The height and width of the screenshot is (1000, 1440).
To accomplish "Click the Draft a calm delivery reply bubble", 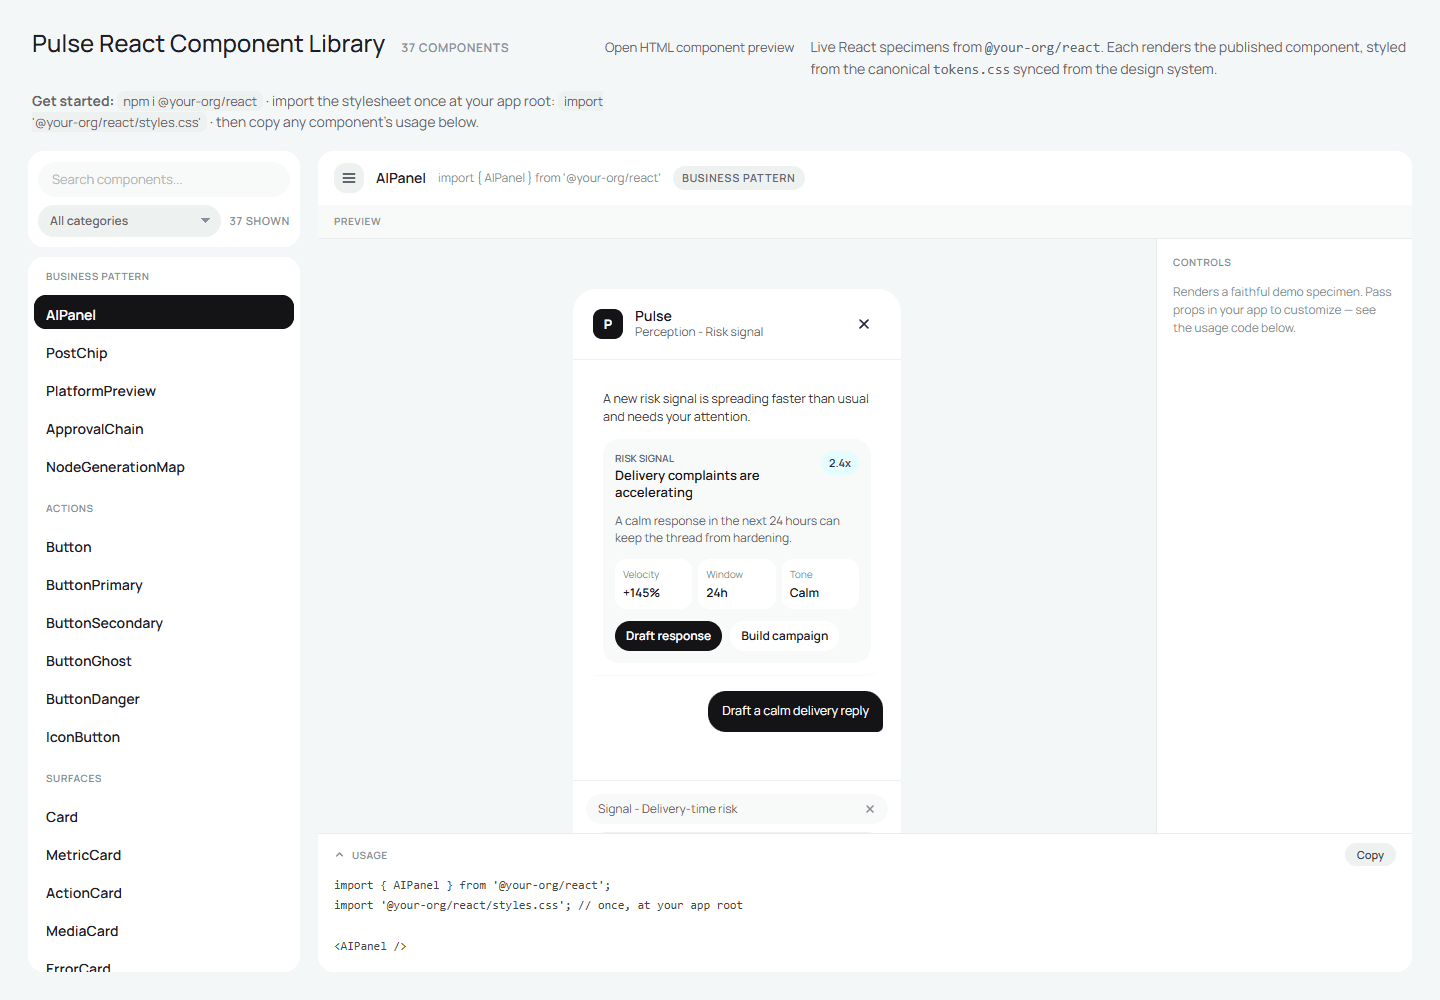I will [x=795, y=711].
